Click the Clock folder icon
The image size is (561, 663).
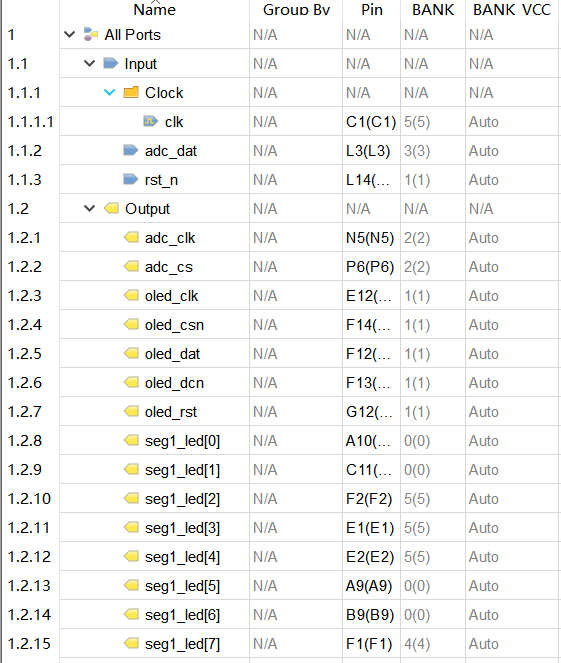pos(131,92)
